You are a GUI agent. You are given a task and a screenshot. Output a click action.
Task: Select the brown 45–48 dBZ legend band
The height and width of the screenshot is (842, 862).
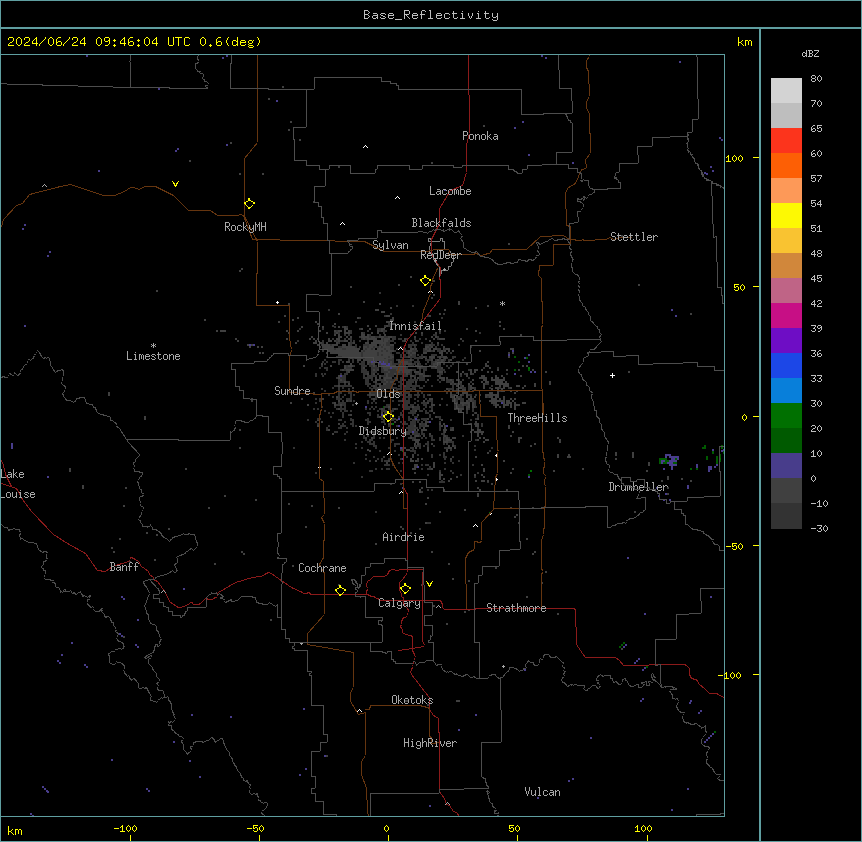pos(786,265)
